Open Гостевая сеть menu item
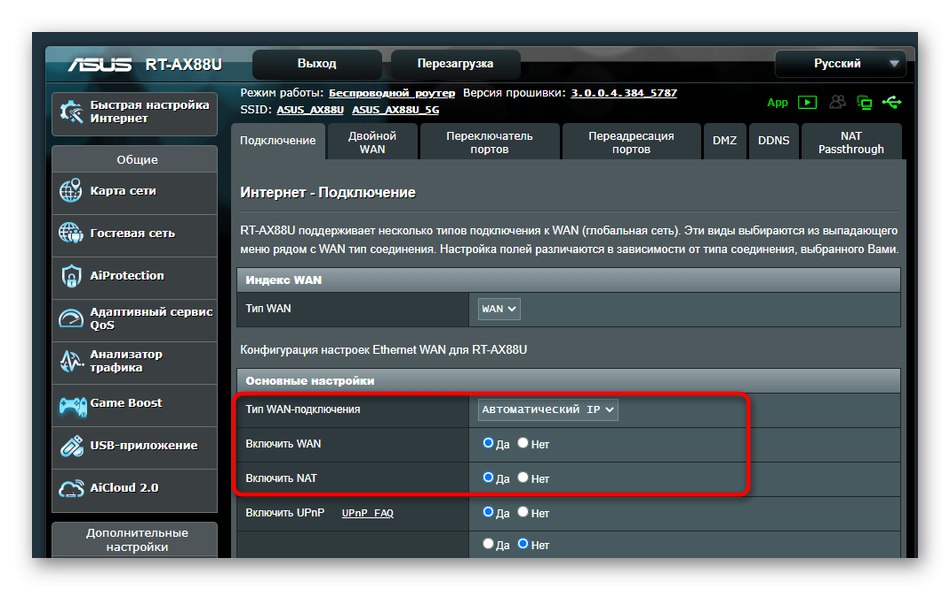Viewport: 950px width, 590px height. [x=135, y=234]
